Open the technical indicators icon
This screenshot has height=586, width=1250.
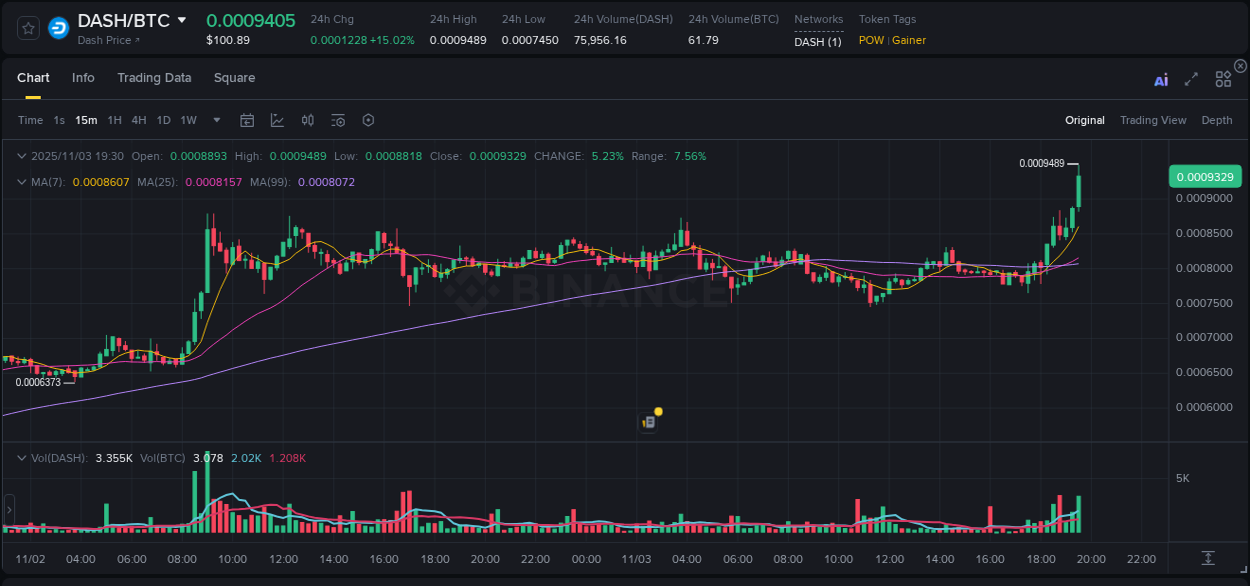(307, 120)
